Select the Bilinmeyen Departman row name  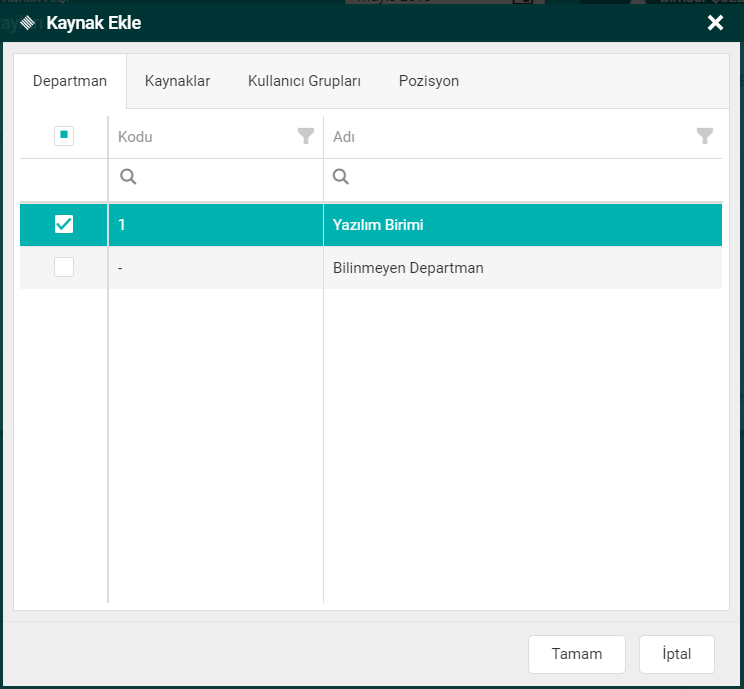tap(408, 268)
